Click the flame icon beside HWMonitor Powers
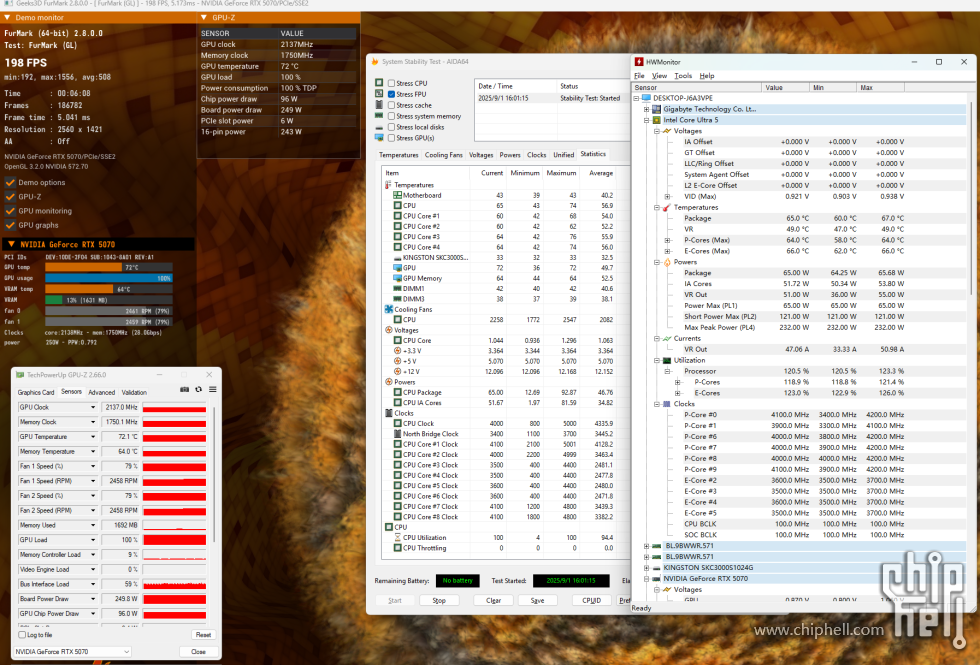Screen dimensions: 980x665 (666, 262)
